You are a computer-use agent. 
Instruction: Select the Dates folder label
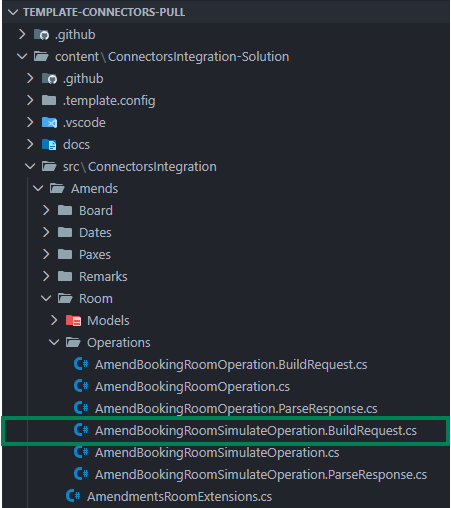click(95, 233)
